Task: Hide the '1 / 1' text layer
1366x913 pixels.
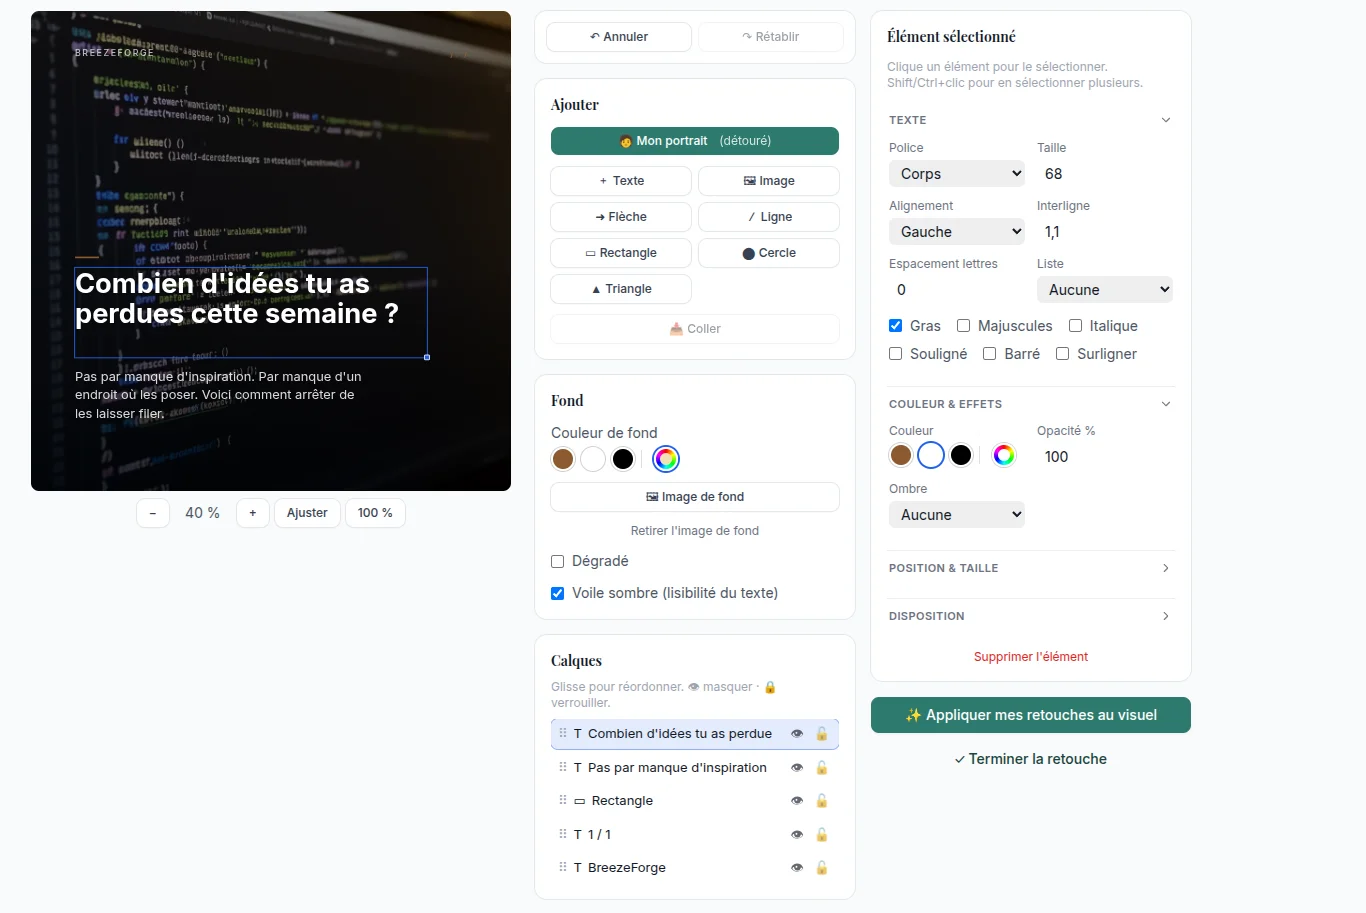Action: pos(797,835)
